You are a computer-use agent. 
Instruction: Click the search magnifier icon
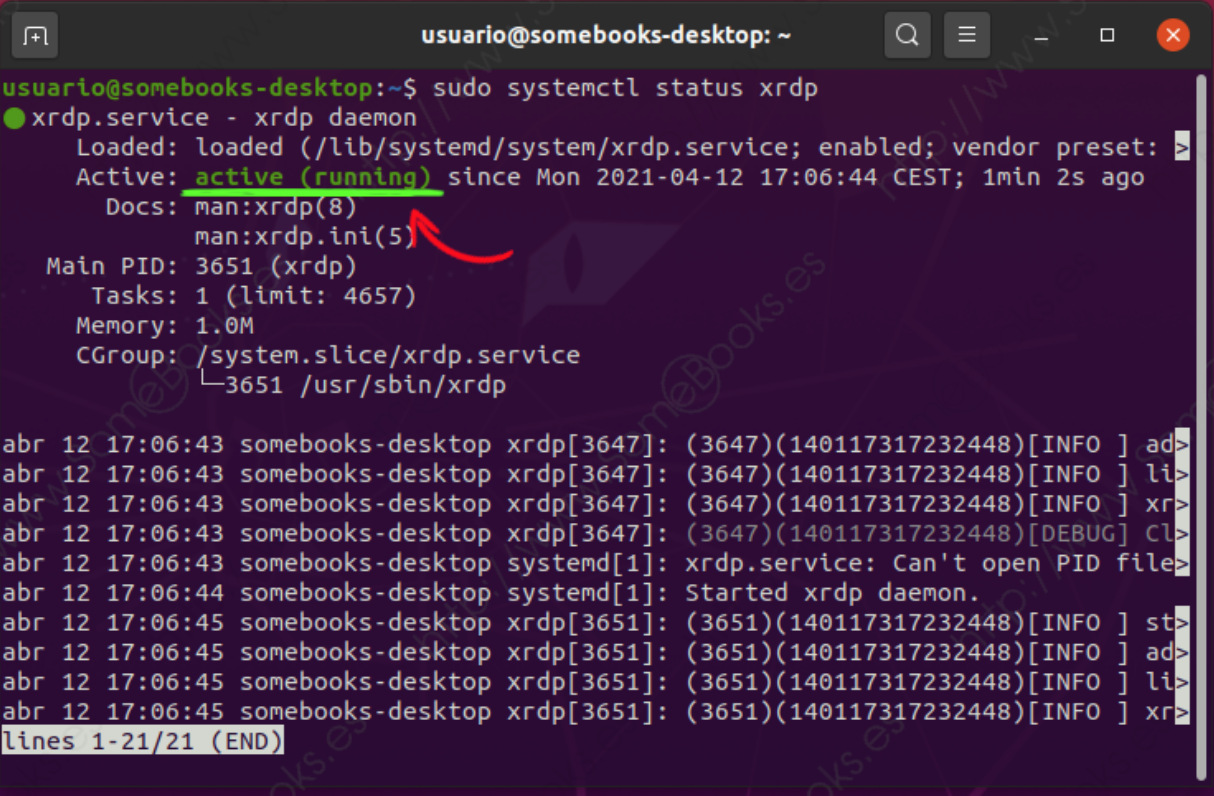pos(907,36)
